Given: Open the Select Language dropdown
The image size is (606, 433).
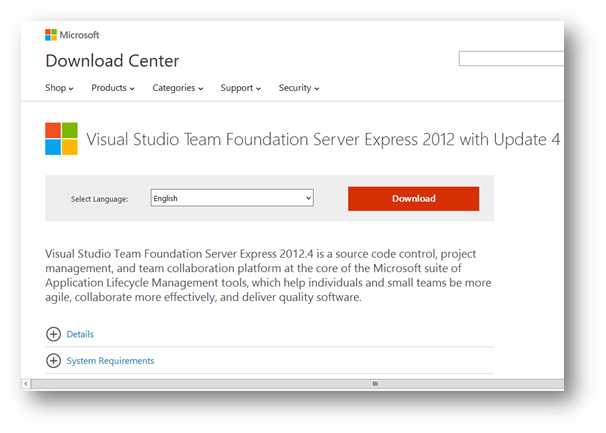Looking at the screenshot, I should [232, 198].
